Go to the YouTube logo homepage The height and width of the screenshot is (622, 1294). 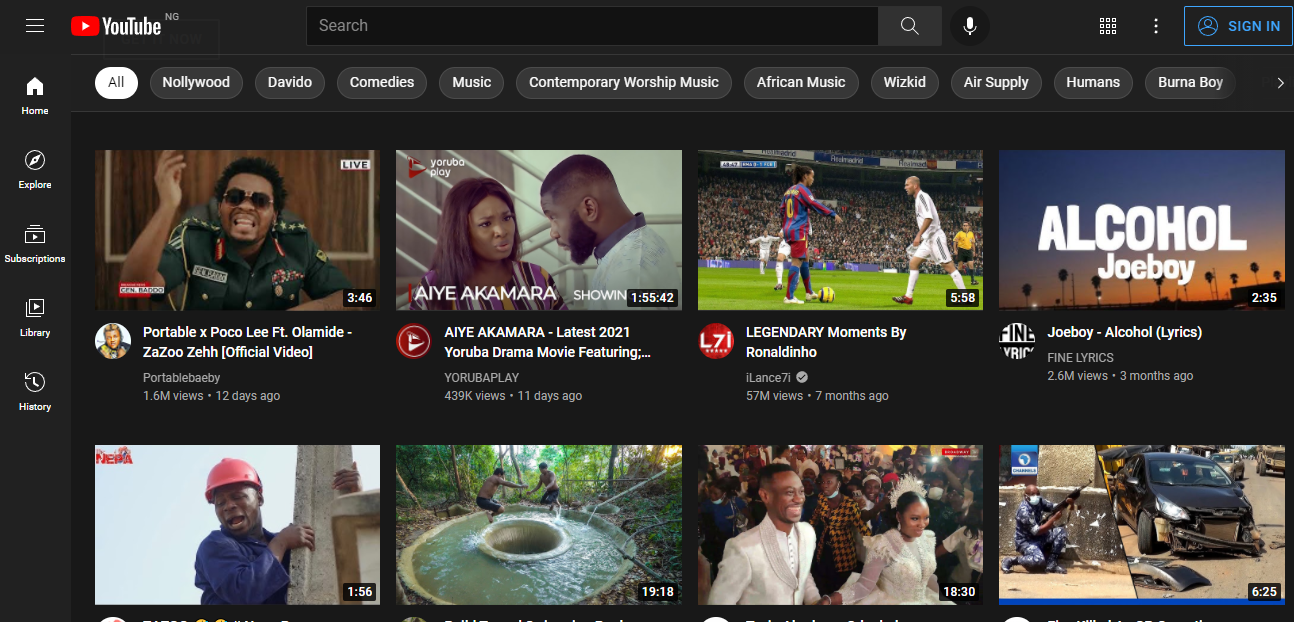pos(116,26)
